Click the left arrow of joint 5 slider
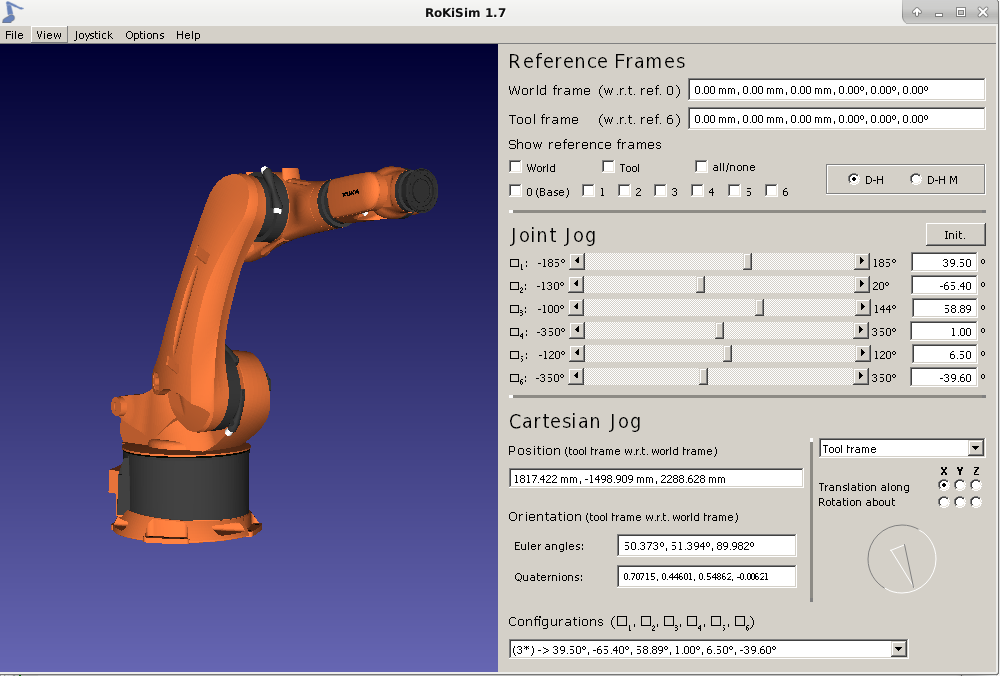Image resolution: width=1000 pixels, height=676 pixels. 577,353
